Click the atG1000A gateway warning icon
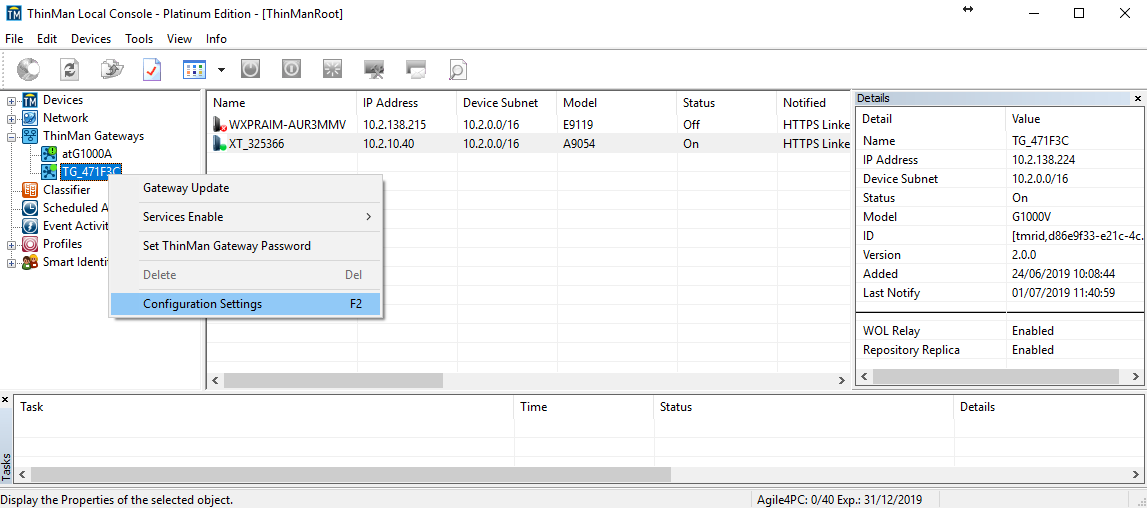The image size is (1147, 508). (49, 154)
